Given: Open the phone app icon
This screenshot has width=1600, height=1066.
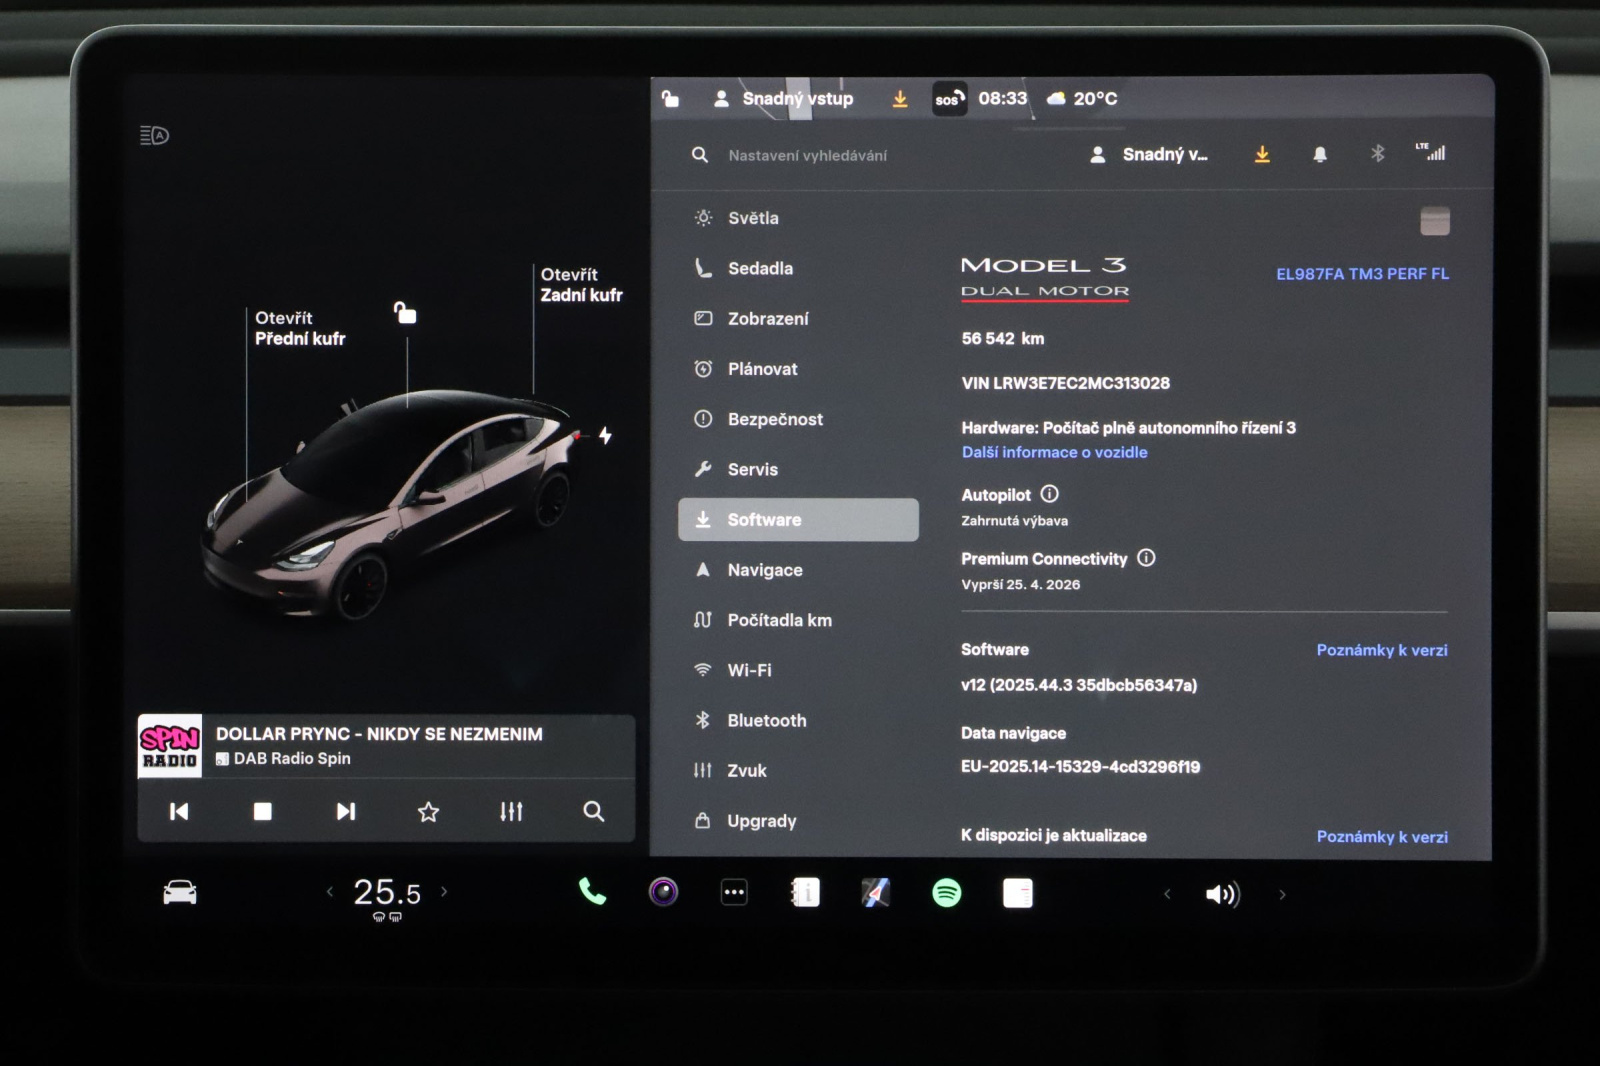Looking at the screenshot, I should [592, 892].
